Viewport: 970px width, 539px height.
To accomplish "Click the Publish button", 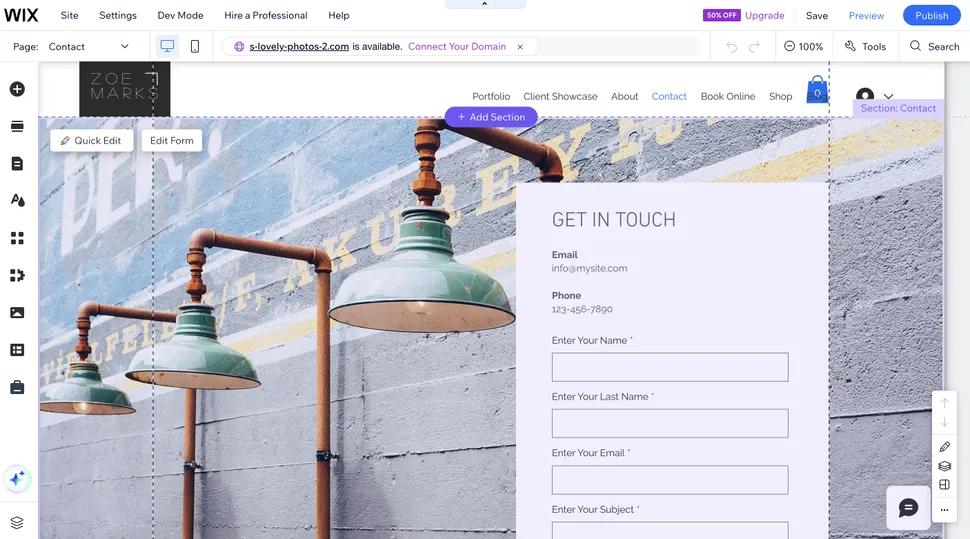I will (931, 15).
